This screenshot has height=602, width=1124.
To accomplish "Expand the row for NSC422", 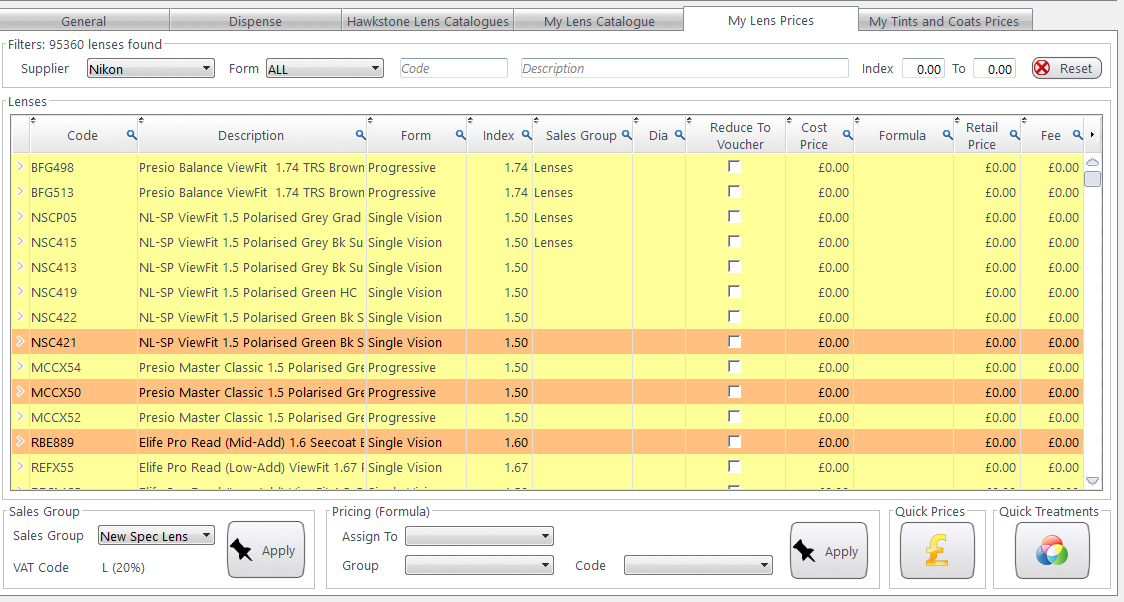I will [20, 316].
